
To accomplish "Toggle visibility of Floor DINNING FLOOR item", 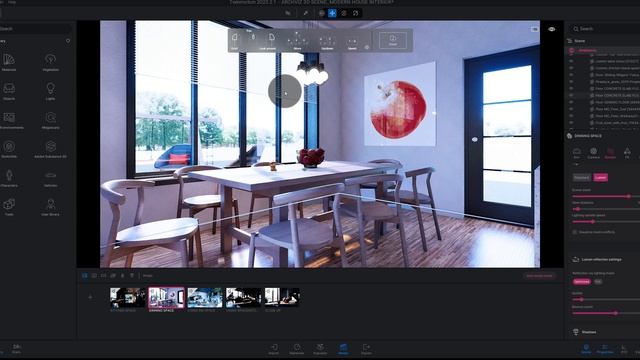I will click(x=571, y=102).
